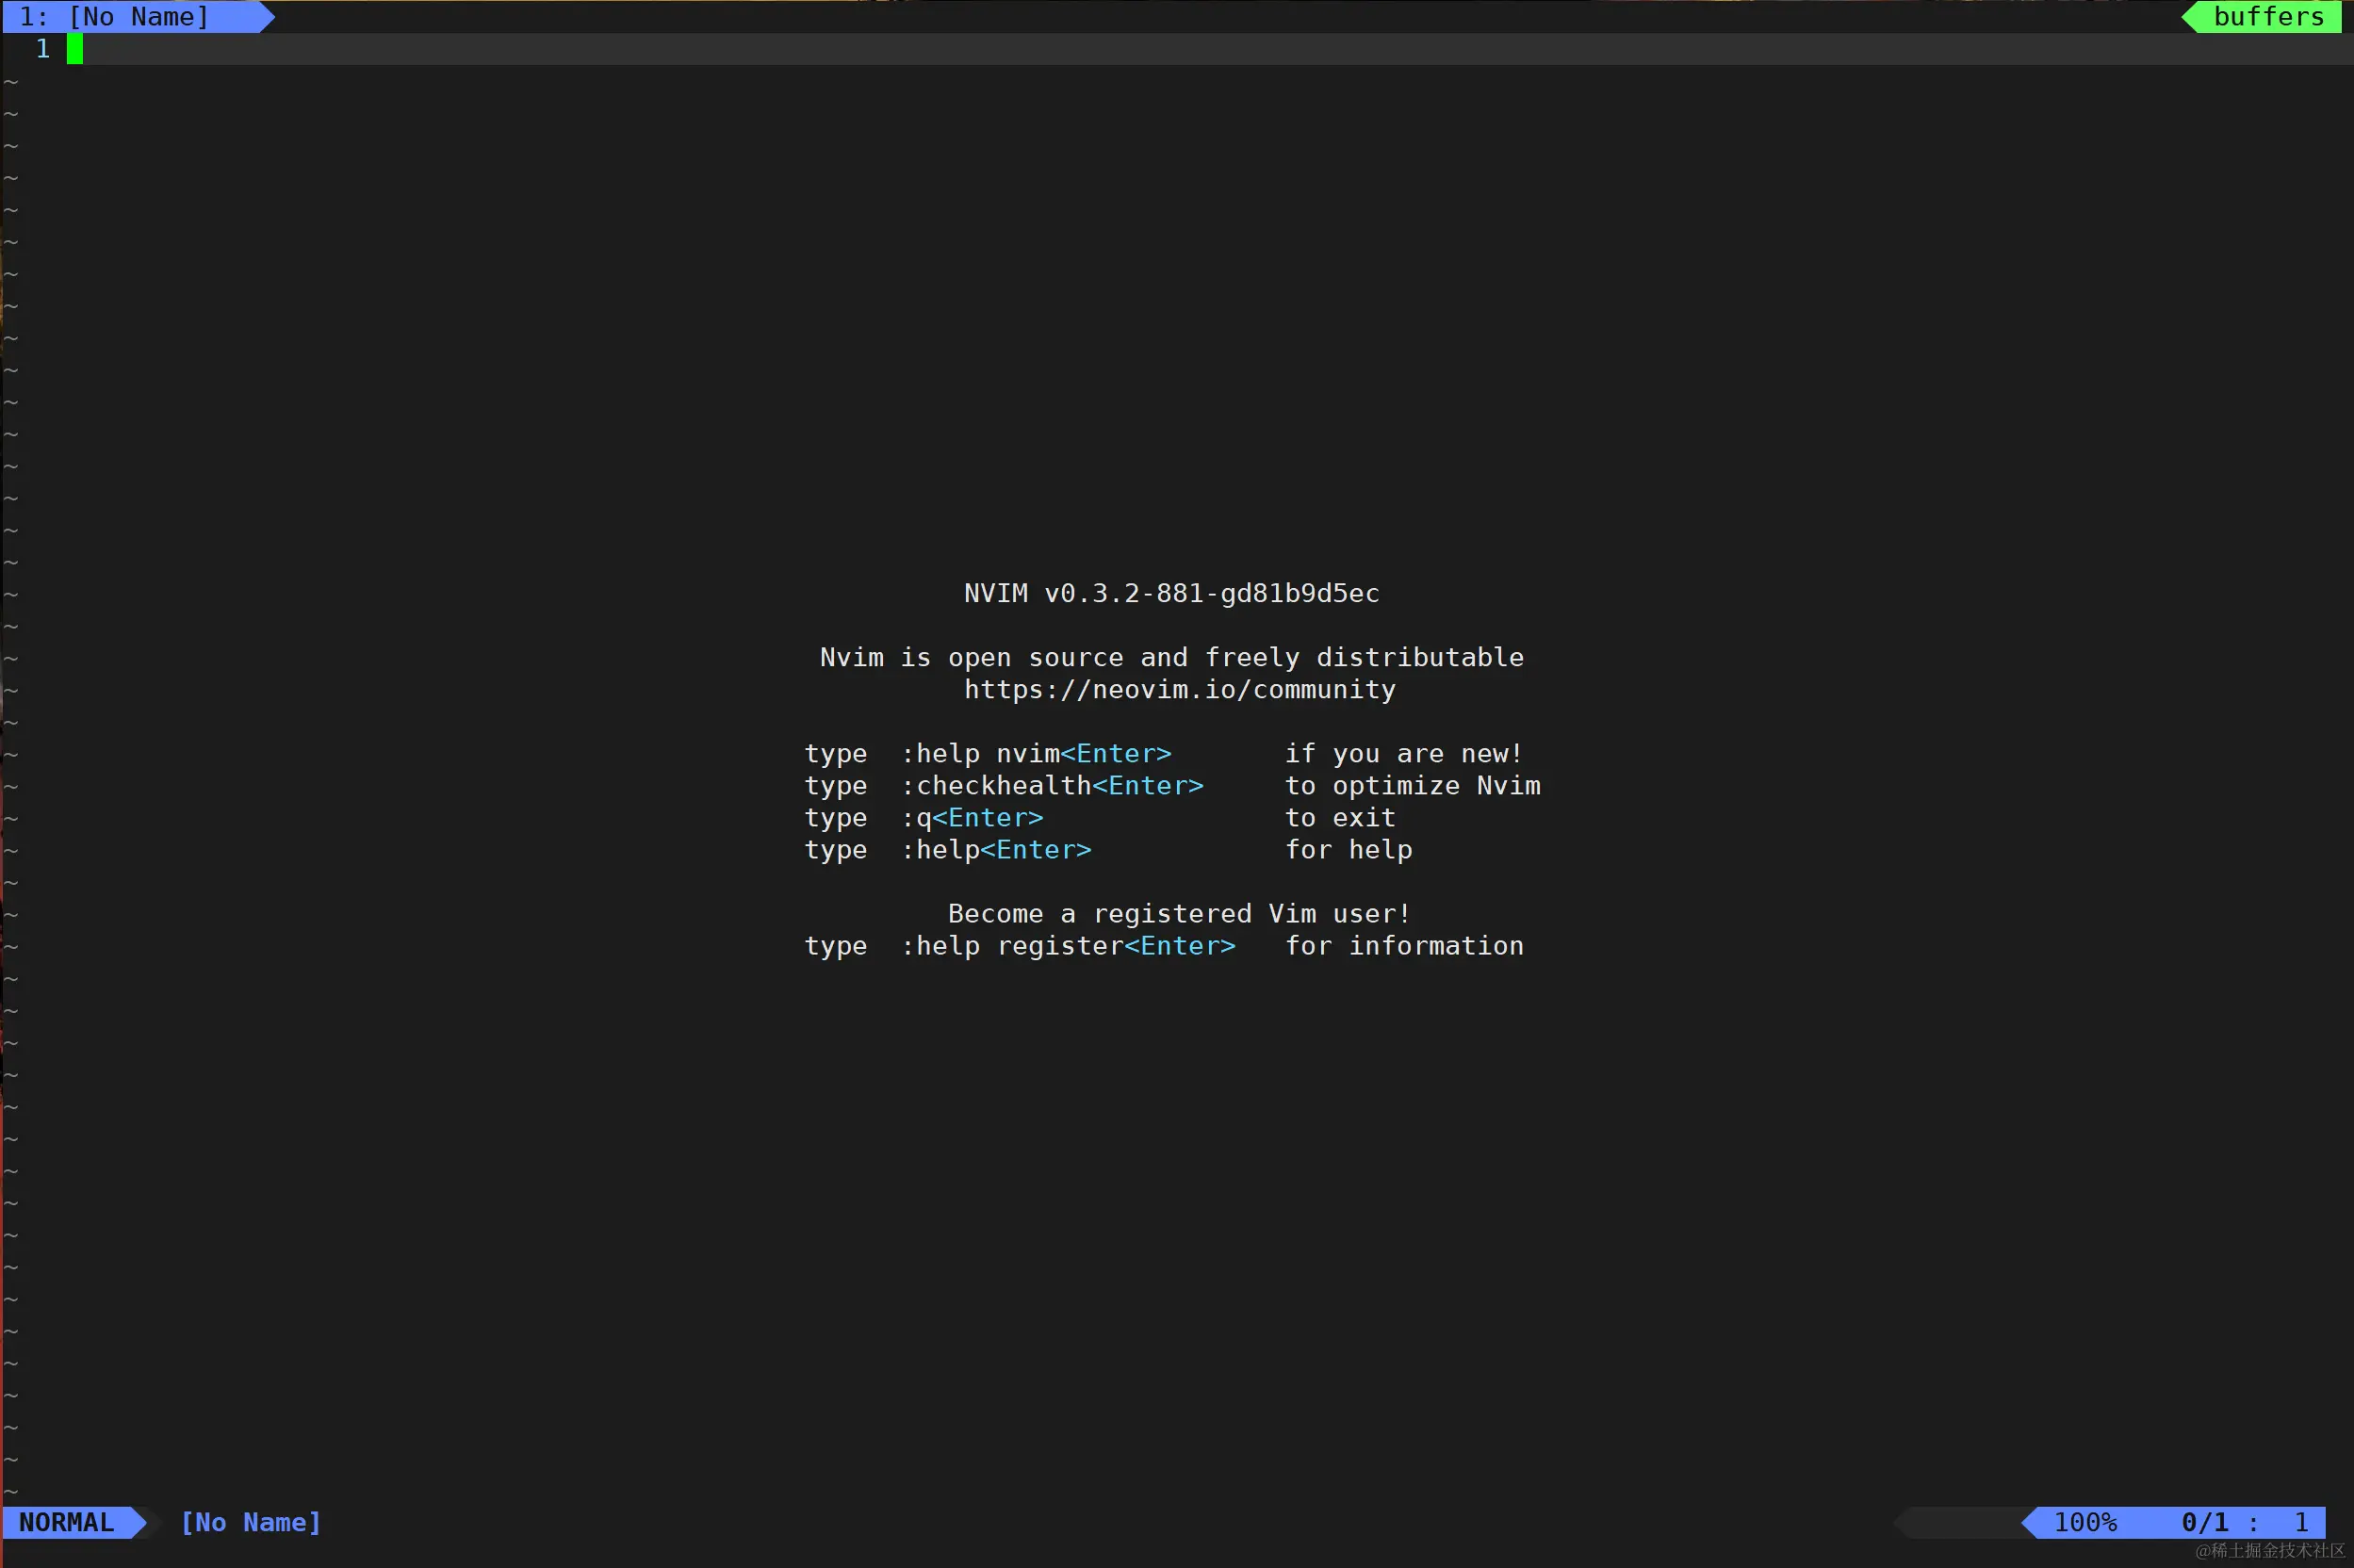Click the ":help nvim<Enter>" command text
The width and height of the screenshot is (2354, 1568).
1036,754
